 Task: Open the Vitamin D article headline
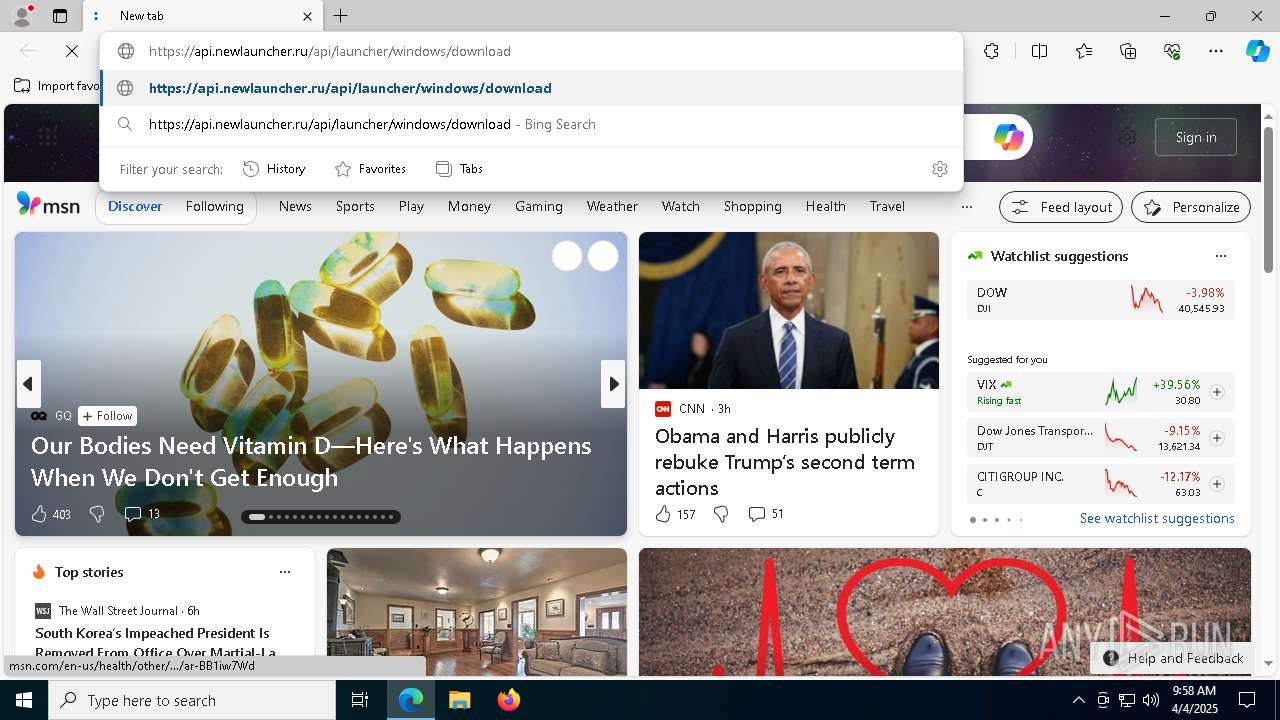coord(311,461)
